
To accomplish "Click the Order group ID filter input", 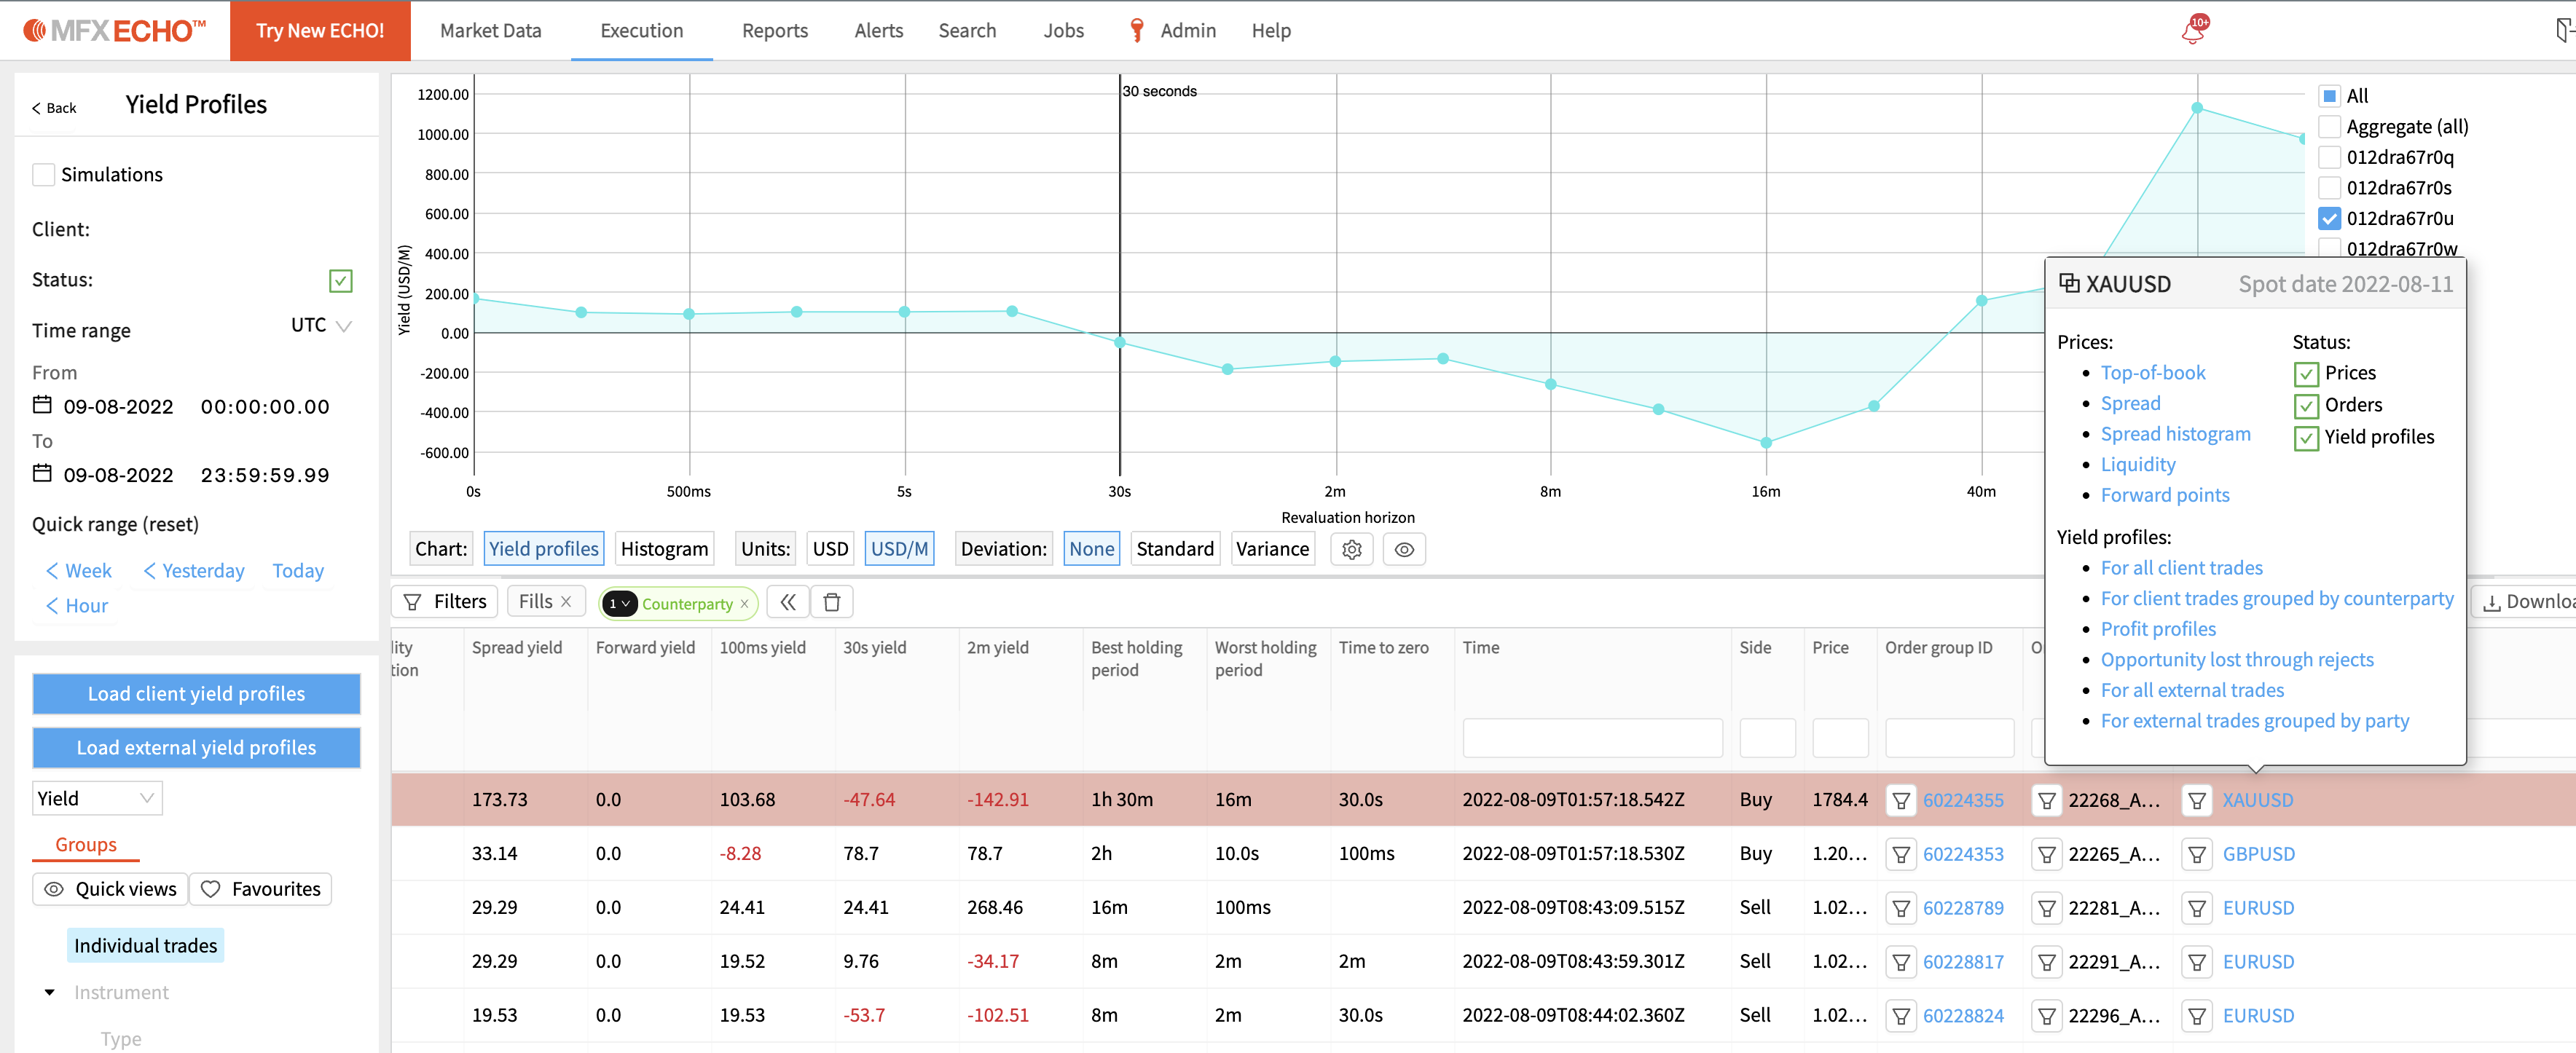I will [1949, 738].
